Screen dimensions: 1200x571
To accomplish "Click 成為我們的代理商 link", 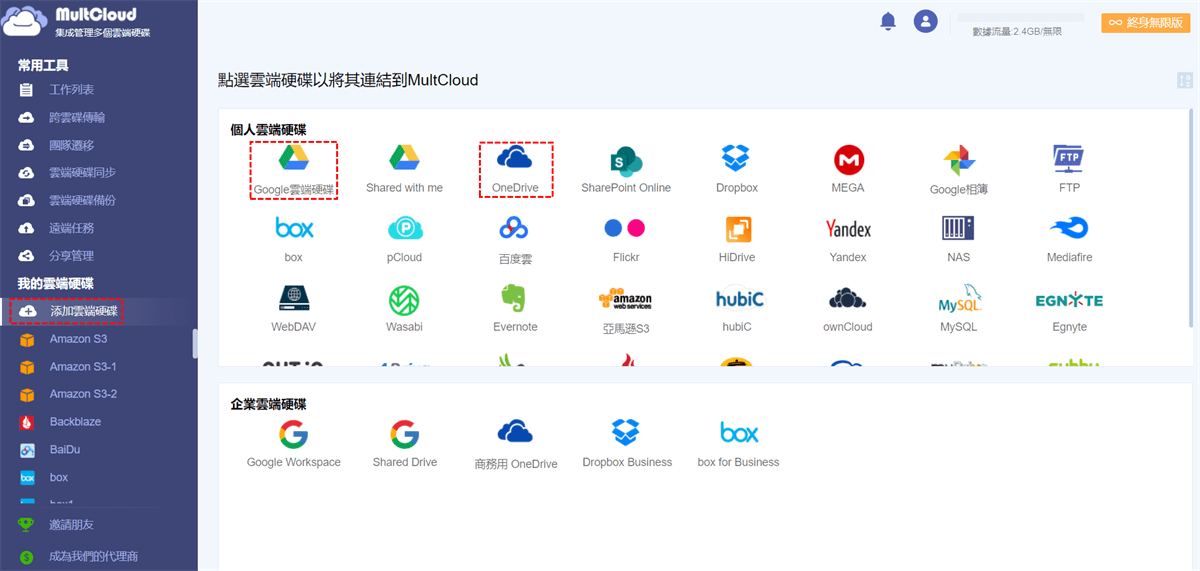I will (x=93, y=556).
